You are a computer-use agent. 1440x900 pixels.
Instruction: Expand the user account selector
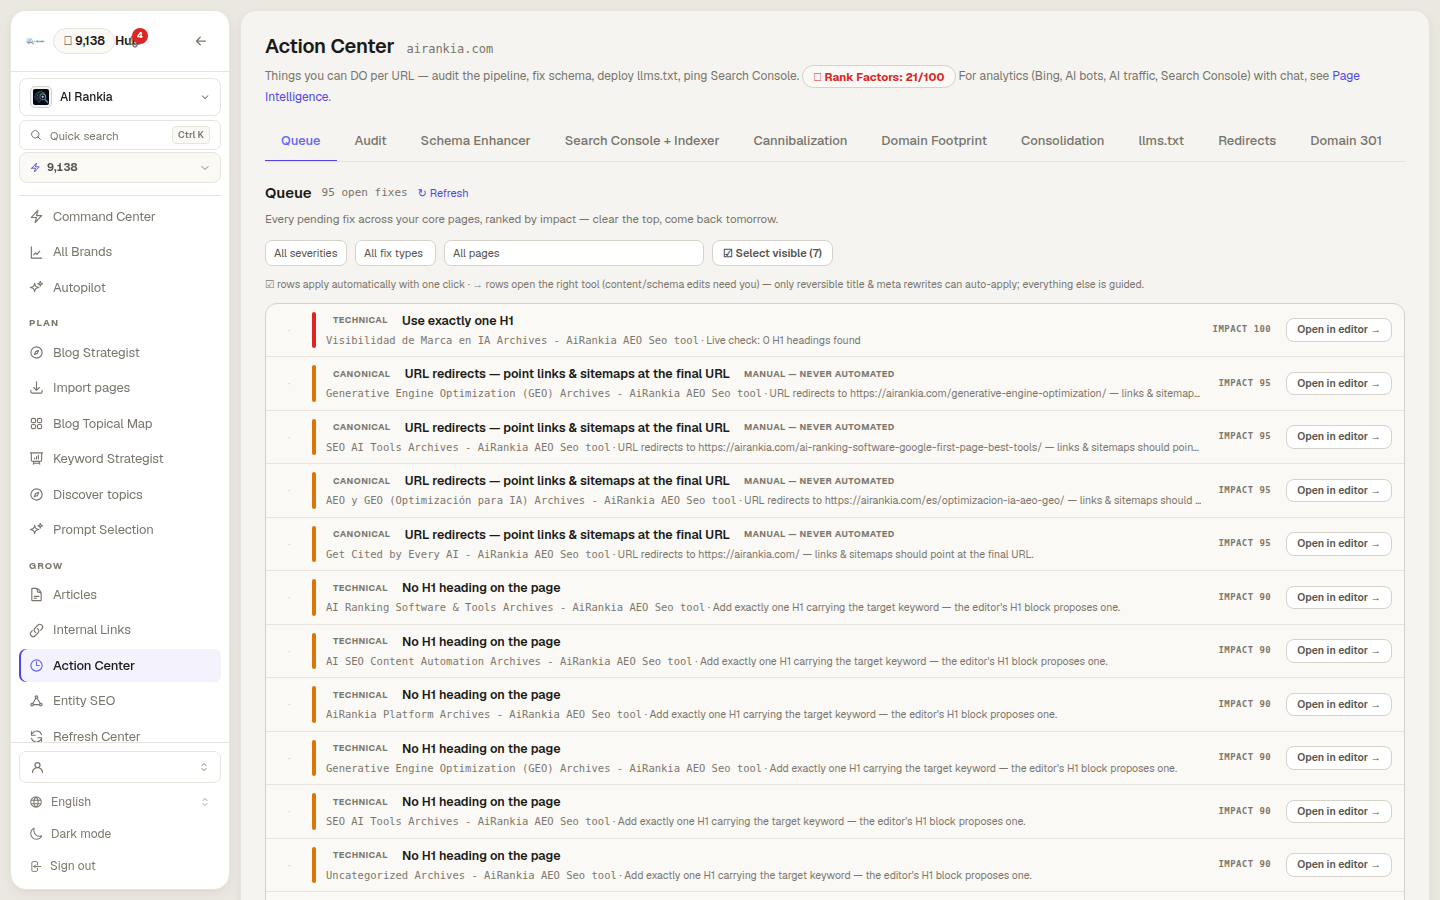point(120,767)
